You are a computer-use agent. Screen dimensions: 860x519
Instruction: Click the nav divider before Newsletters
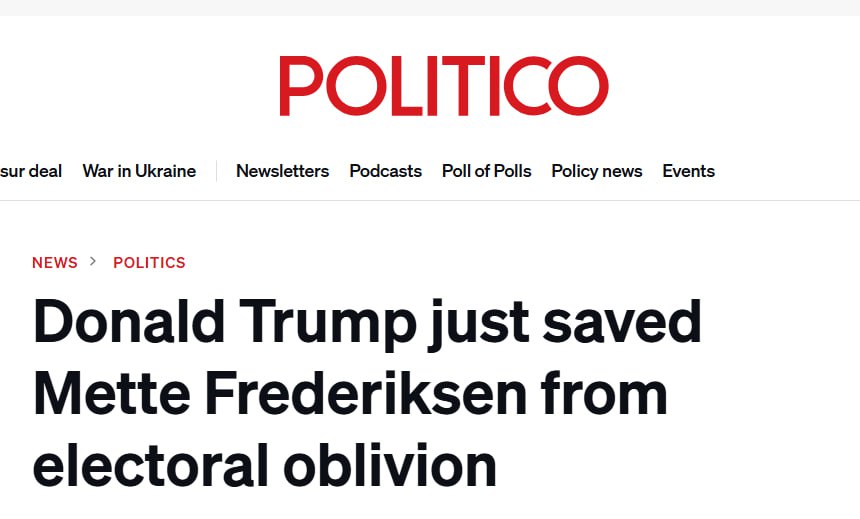216,171
